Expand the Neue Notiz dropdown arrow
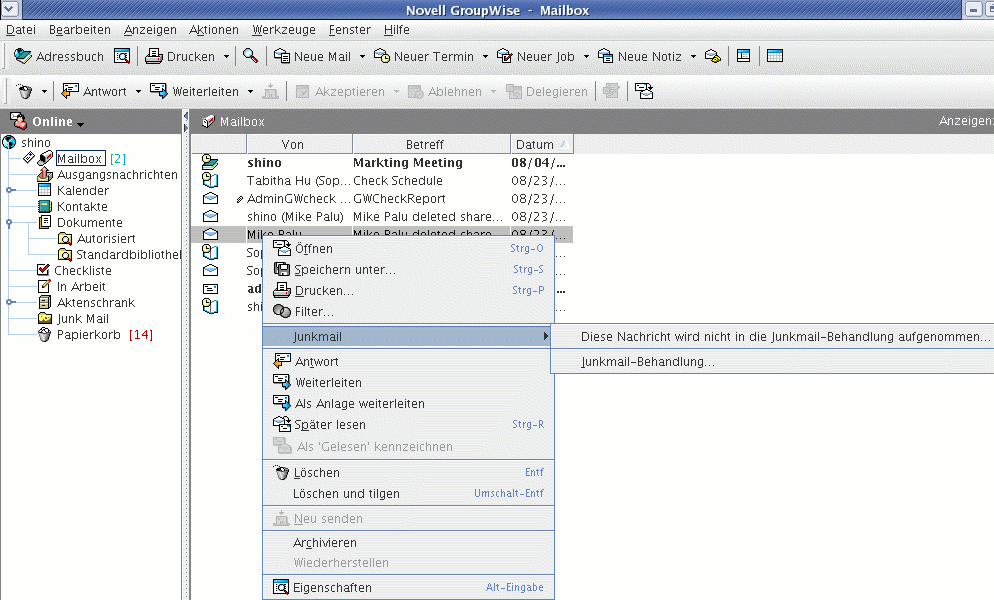The width and height of the screenshot is (994, 600). [x=694, y=56]
